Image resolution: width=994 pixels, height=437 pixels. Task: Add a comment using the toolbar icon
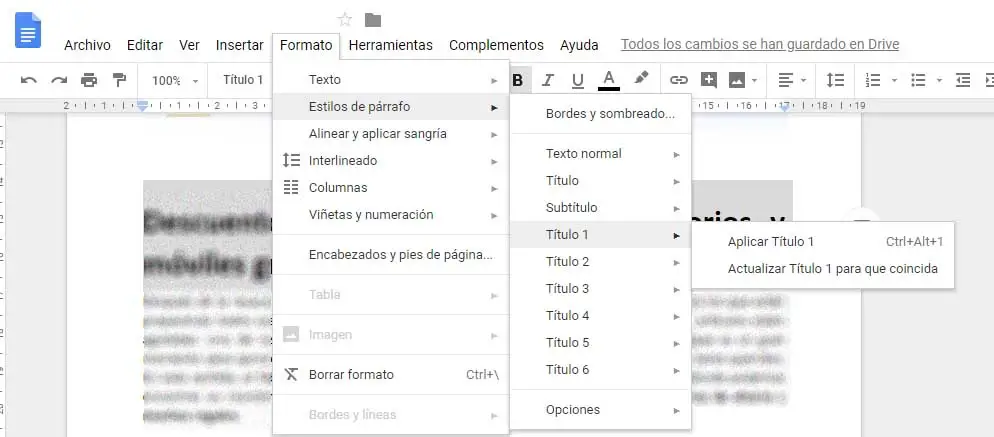tap(709, 80)
